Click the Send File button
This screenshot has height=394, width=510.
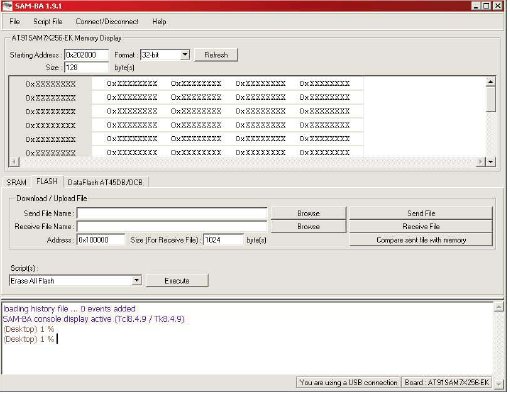click(421, 213)
